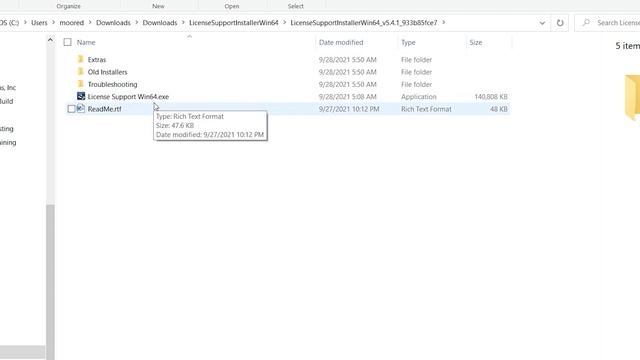Toggle the select-all checkbox in header
The image size is (640, 360).
coord(67,42)
